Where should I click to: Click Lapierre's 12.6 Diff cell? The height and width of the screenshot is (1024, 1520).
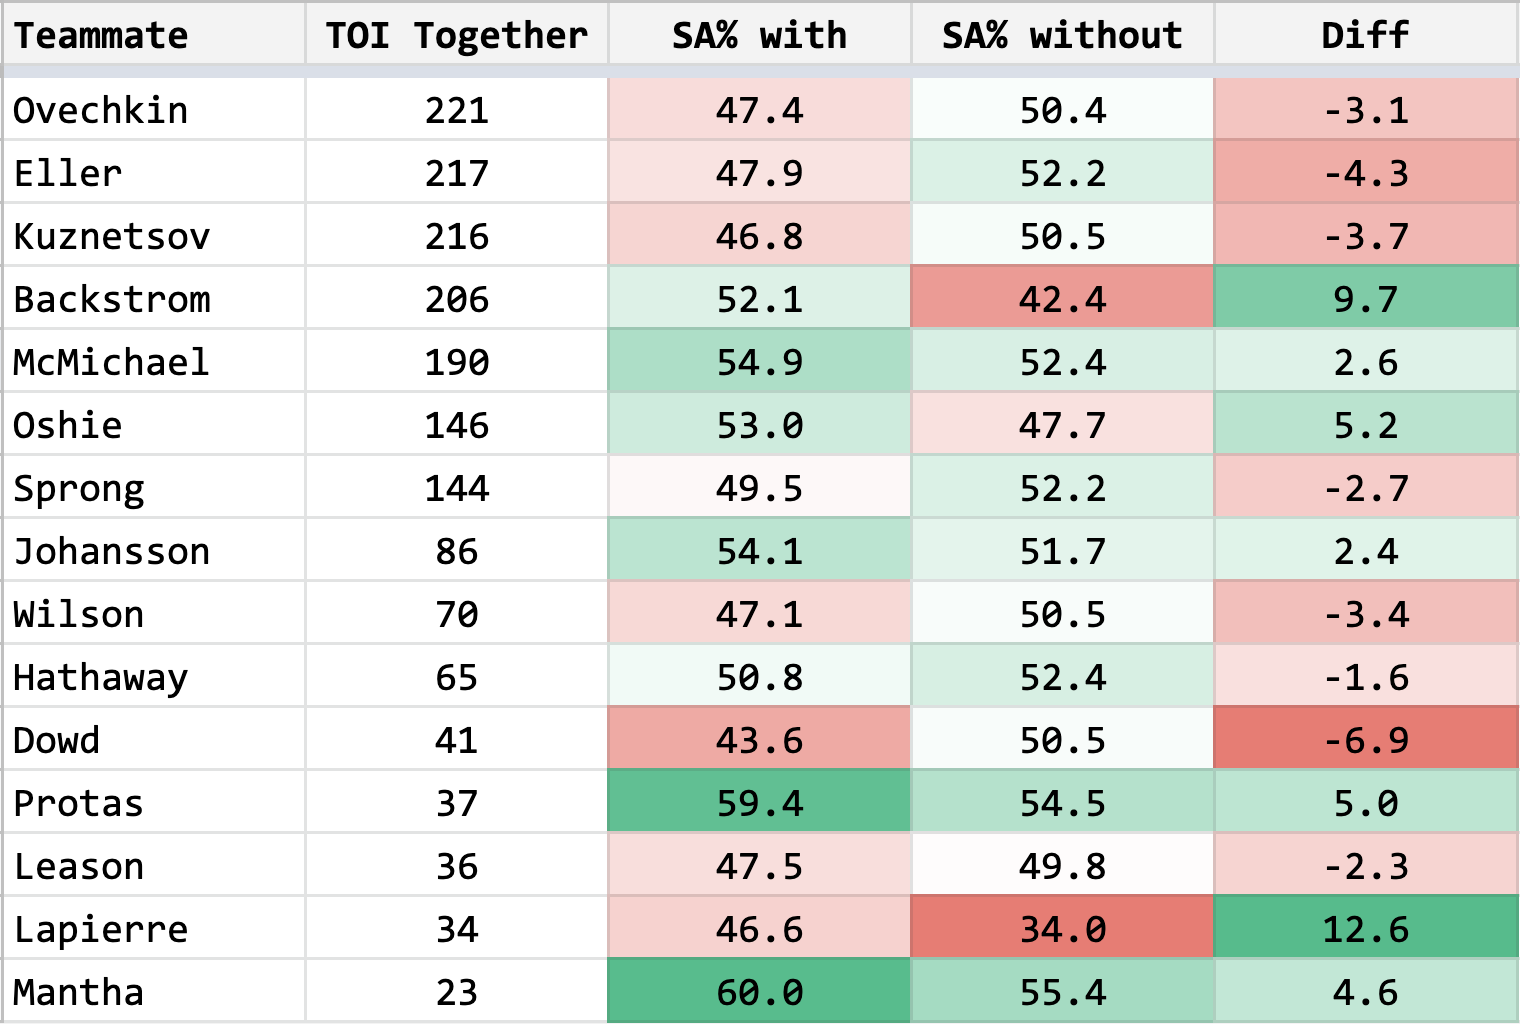[1365, 929]
